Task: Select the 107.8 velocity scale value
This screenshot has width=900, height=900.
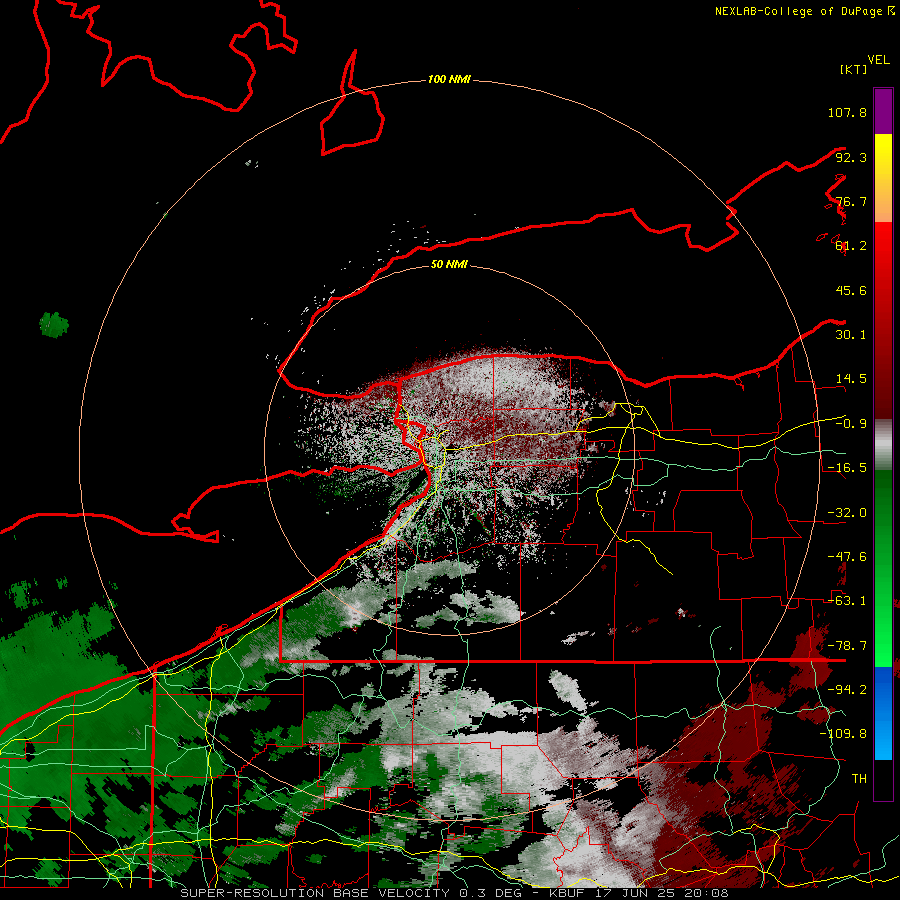Action: click(847, 112)
